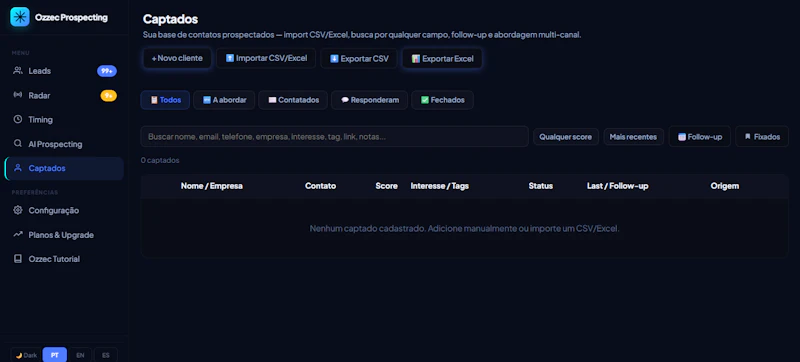Open the Qualquer score filter dropdown
The width and height of the screenshot is (800, 362).
tap(566, 137)
